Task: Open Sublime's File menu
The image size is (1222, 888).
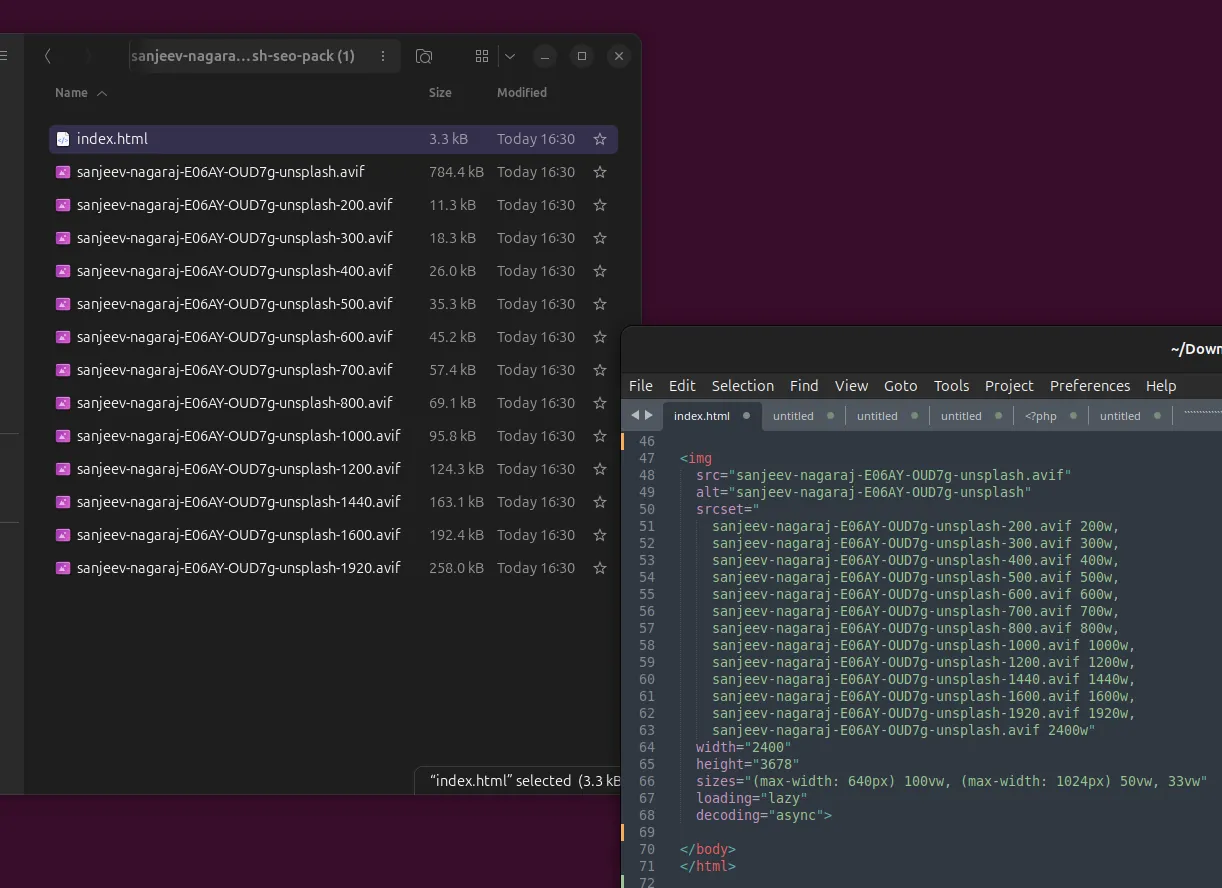Action: [x=641, y=386]
